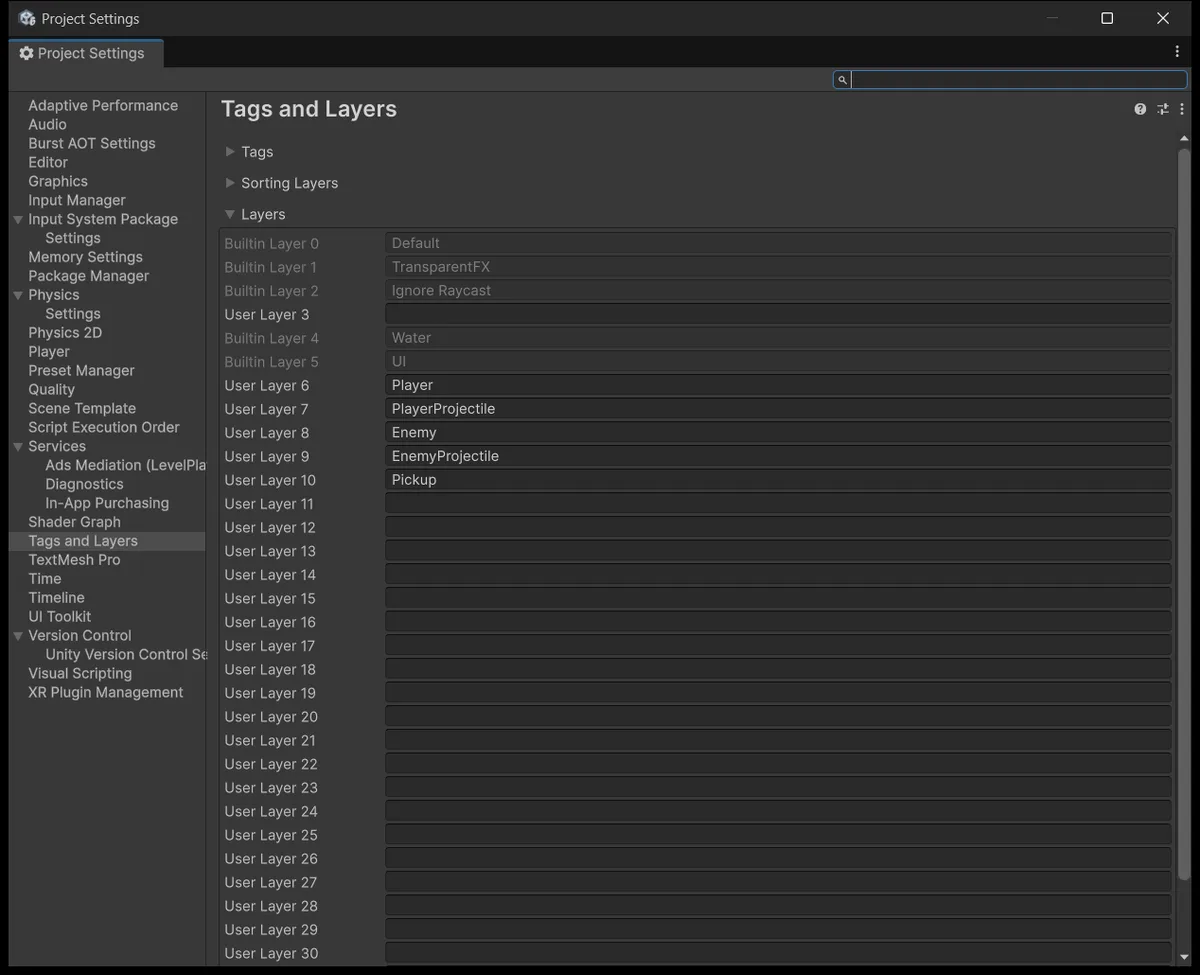Open Physics 2D settings
The image size is (1200, 975).
(x=65, y=333)
